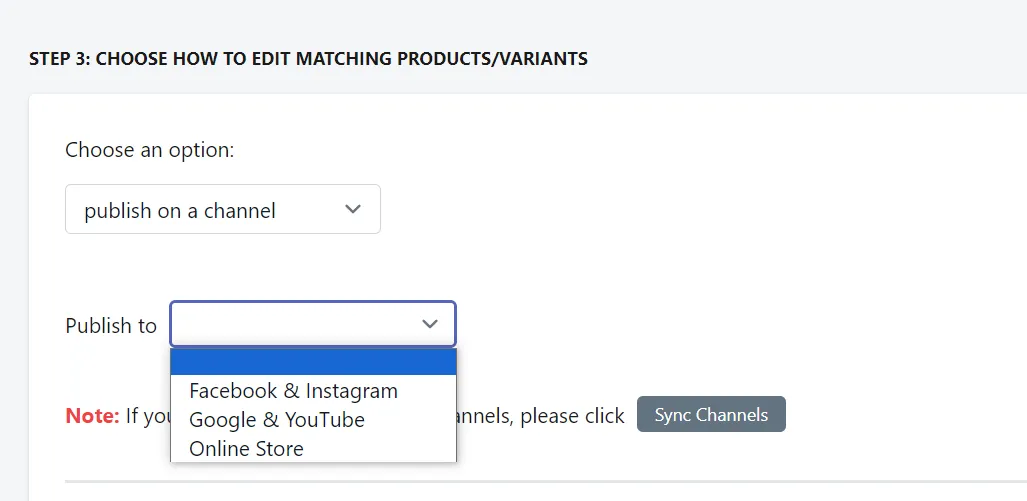The image size is (1027, 501).
Task: Click 'MATCHING PRODUCTS/VARIANTS' in the heading
Action: click(x=442, y=59)
